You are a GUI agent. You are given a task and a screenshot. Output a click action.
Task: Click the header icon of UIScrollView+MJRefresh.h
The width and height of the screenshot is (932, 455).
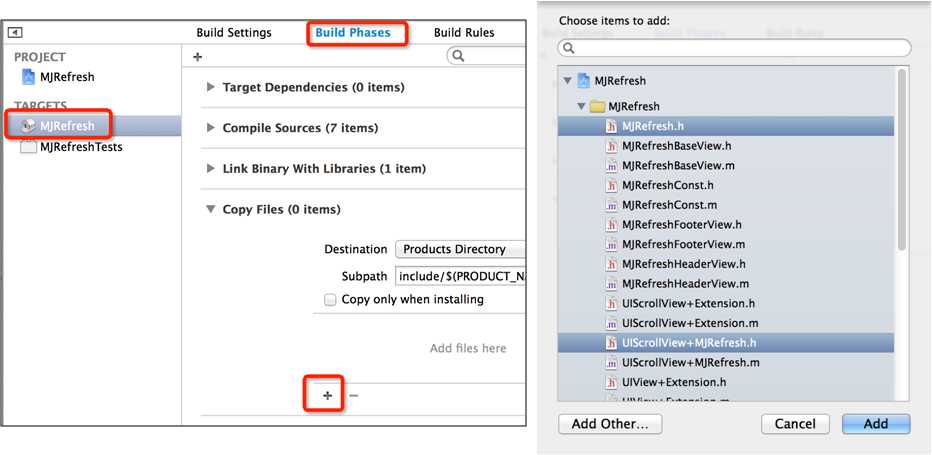tap(611, 343)
